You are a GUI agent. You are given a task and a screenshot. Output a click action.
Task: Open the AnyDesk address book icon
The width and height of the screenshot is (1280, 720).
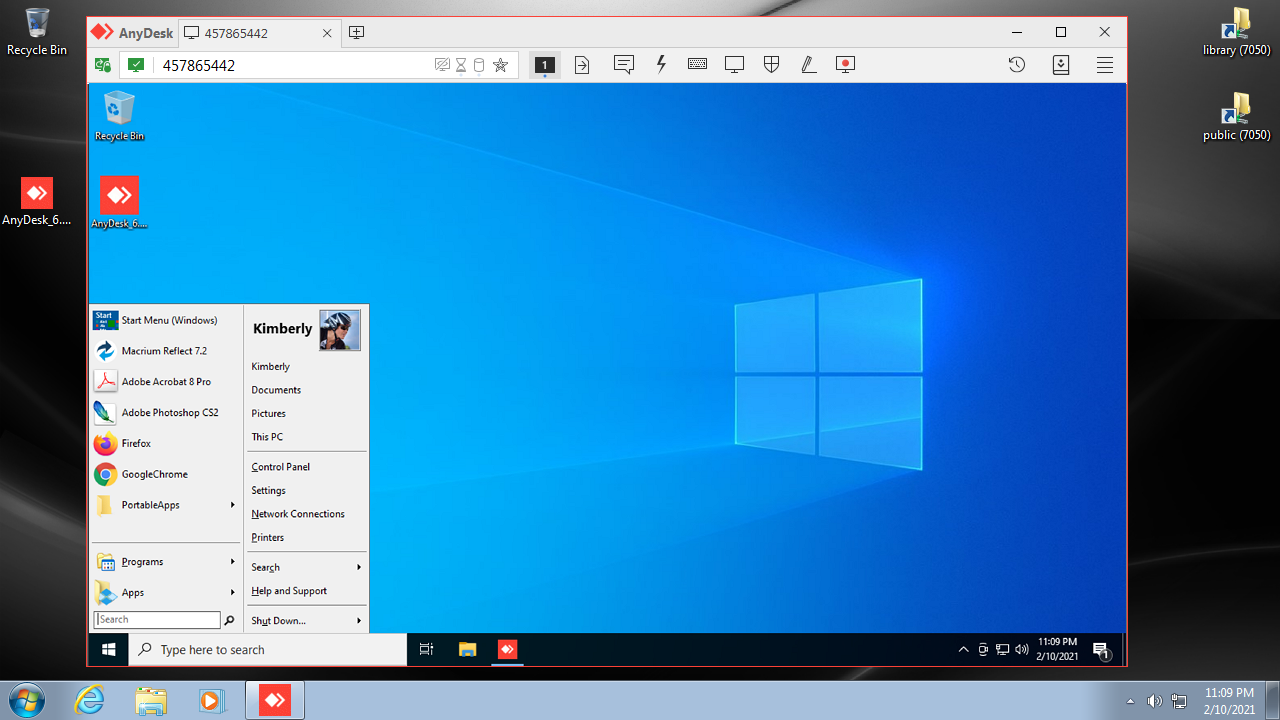[x=1061, y=65]
